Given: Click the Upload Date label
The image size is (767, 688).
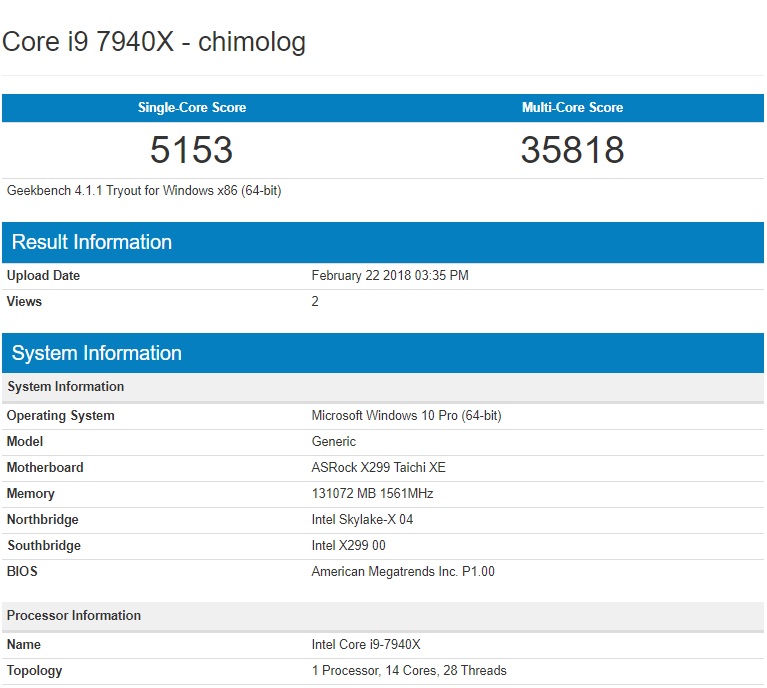Looking at the screenshot, I should click(x=43, y=275).
